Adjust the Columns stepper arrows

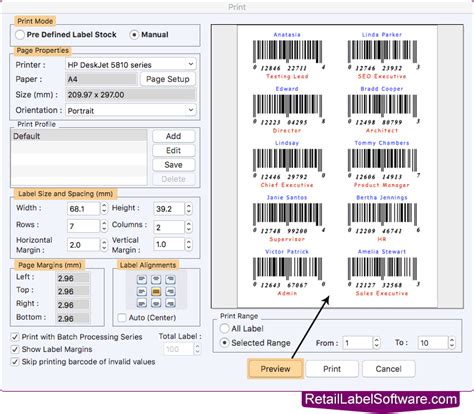click(x=189, y=227)
